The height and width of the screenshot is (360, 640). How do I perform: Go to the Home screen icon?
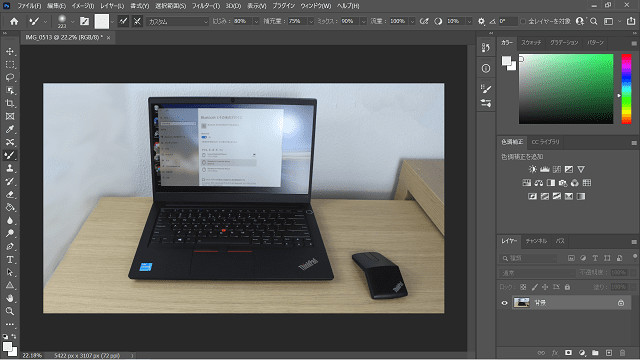click(14, 21)
